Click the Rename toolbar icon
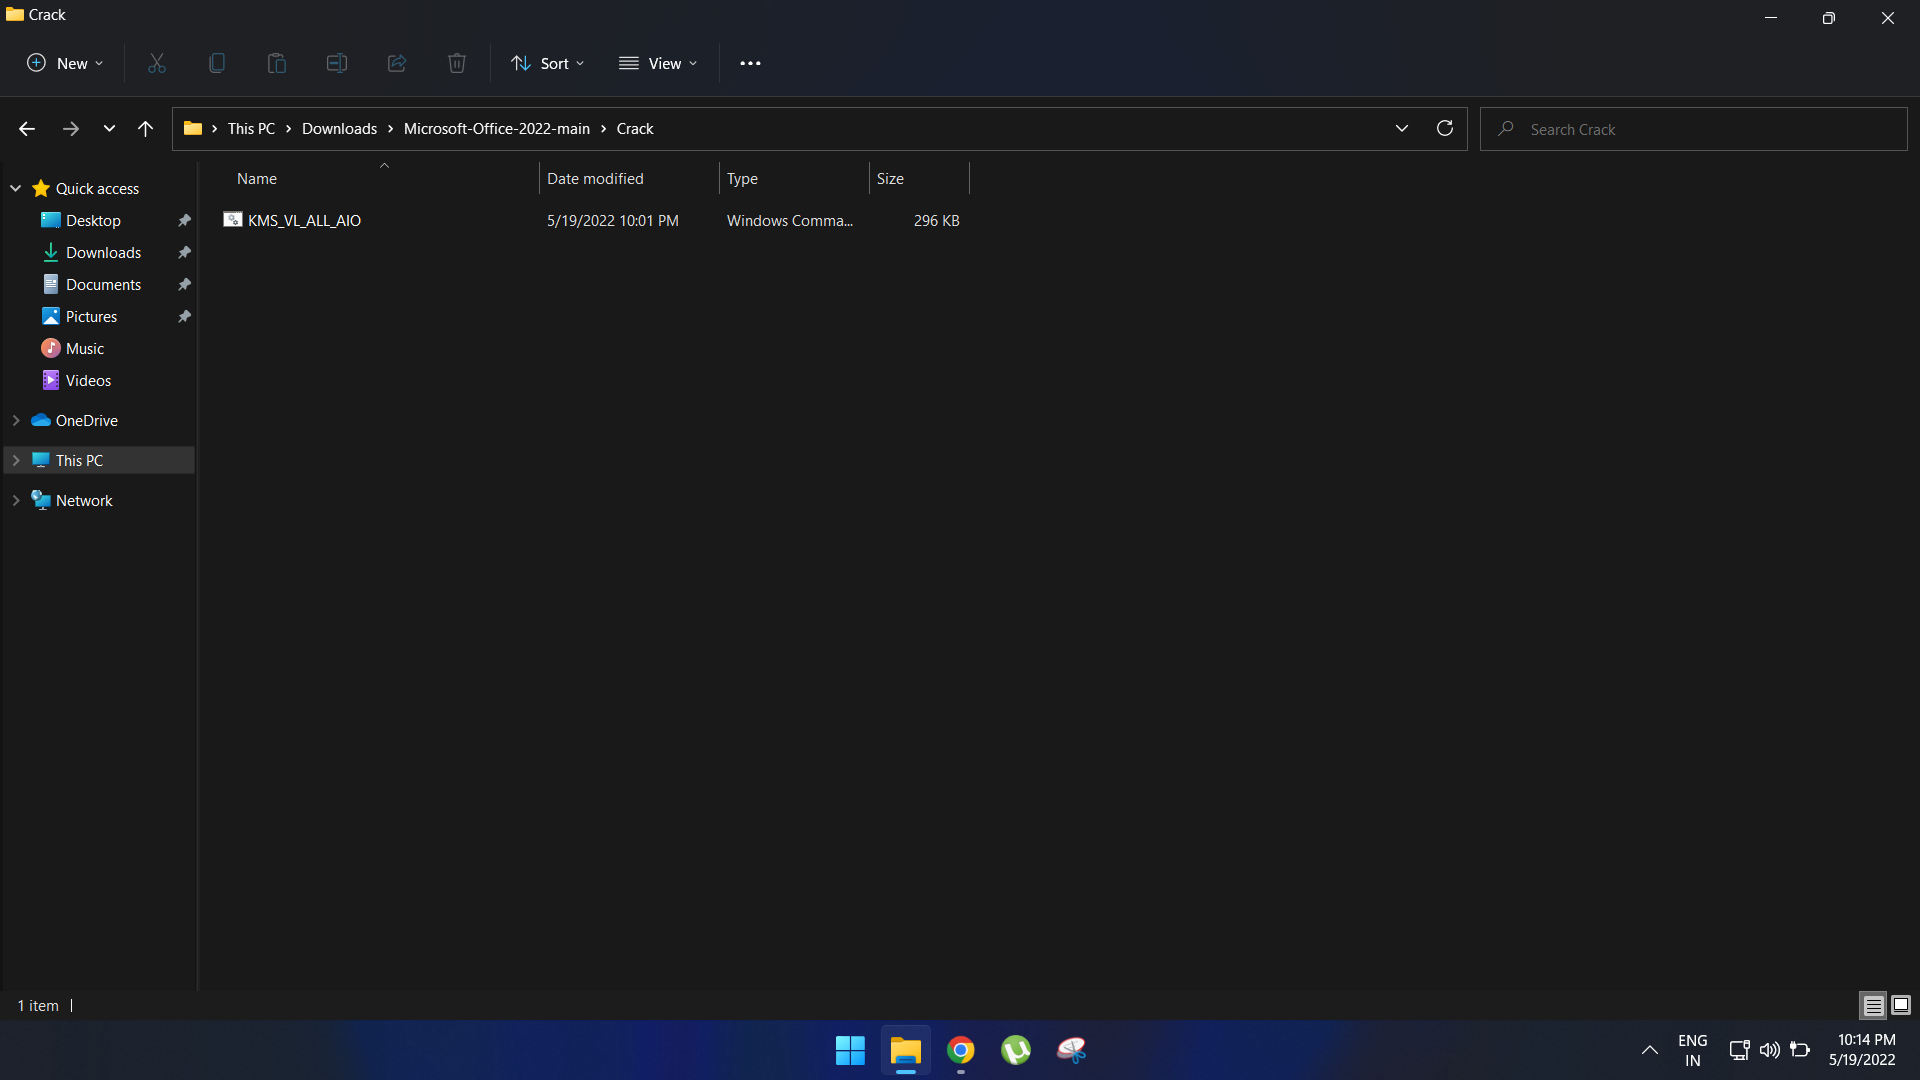The image size is (1920, 1080). (x=336, y=62)
